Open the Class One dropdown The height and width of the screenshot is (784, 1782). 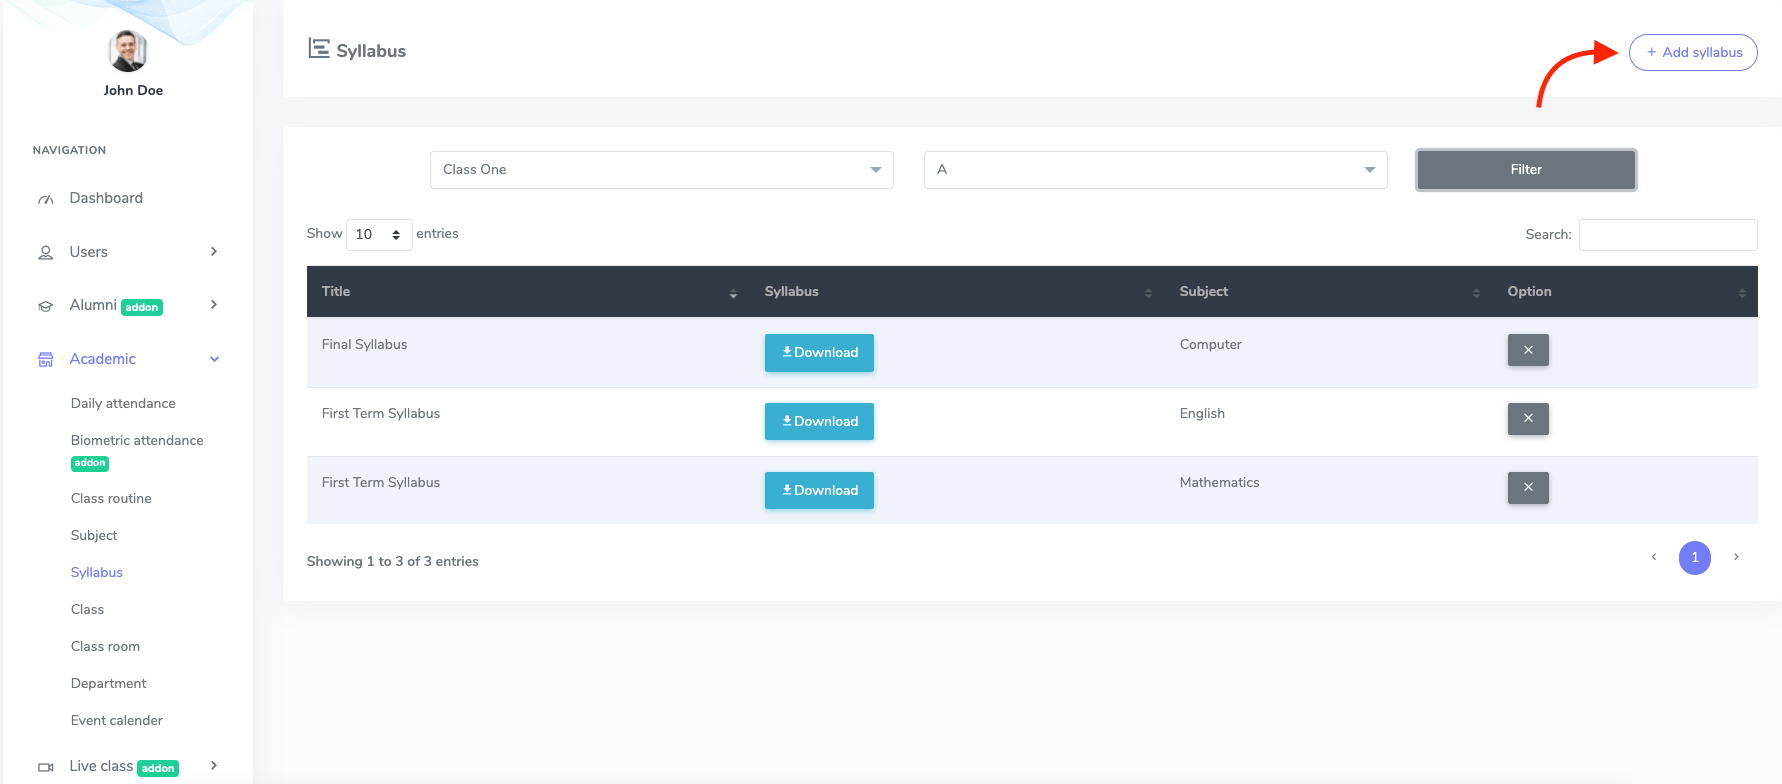coord(661,170)
